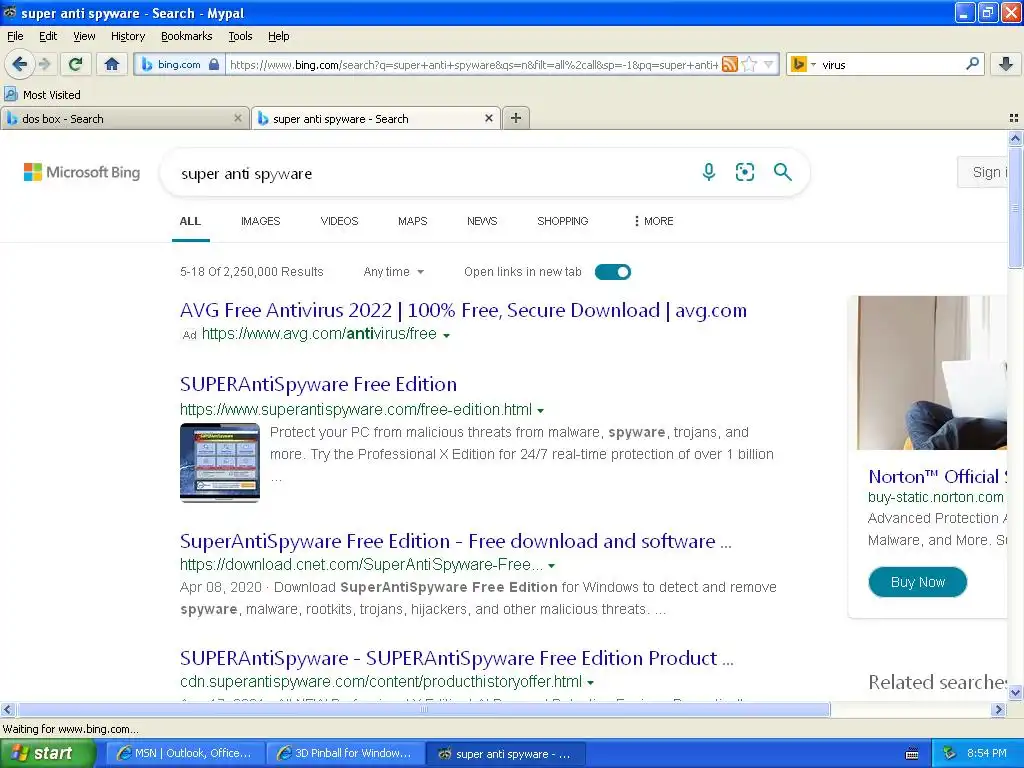Open the Tools menu
Viewport: 1024px width, 768px height.
tap(240, 36)
